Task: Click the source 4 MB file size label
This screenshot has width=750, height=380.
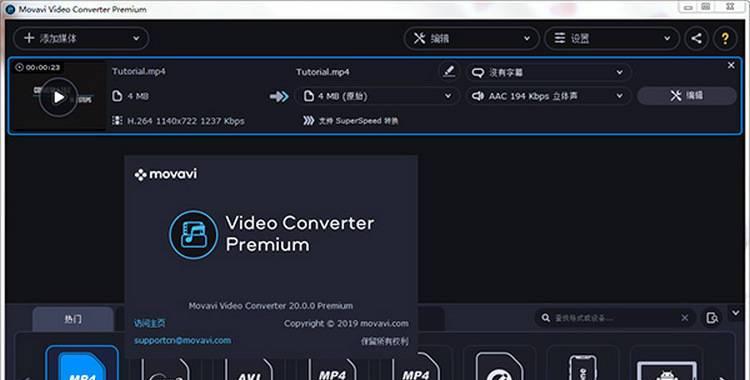Action: [138, 96]
